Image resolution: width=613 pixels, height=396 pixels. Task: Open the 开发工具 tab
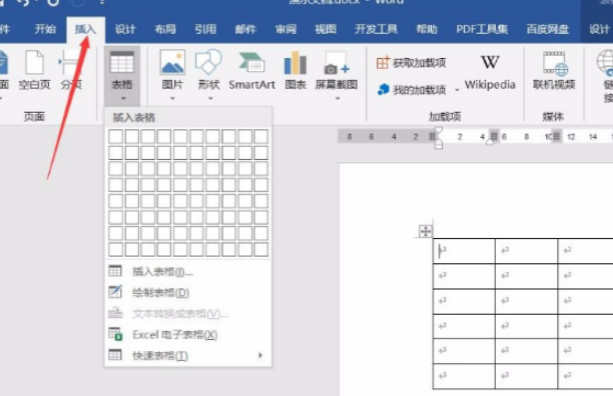point(376,29)
